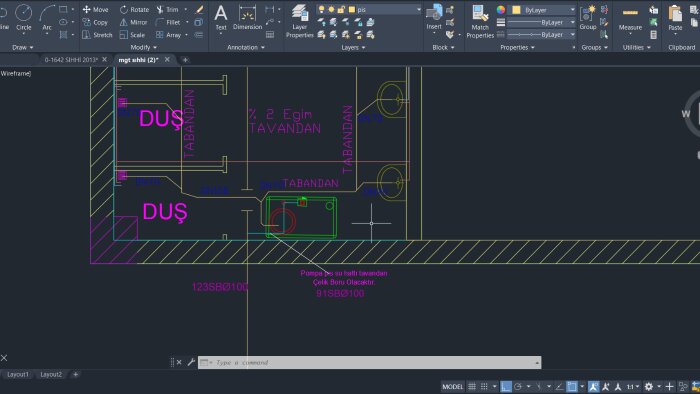The width and height of the screenshot is (700, 394).
Task: Click the Paste clipboard button
Action: click(x=675, y=18)
